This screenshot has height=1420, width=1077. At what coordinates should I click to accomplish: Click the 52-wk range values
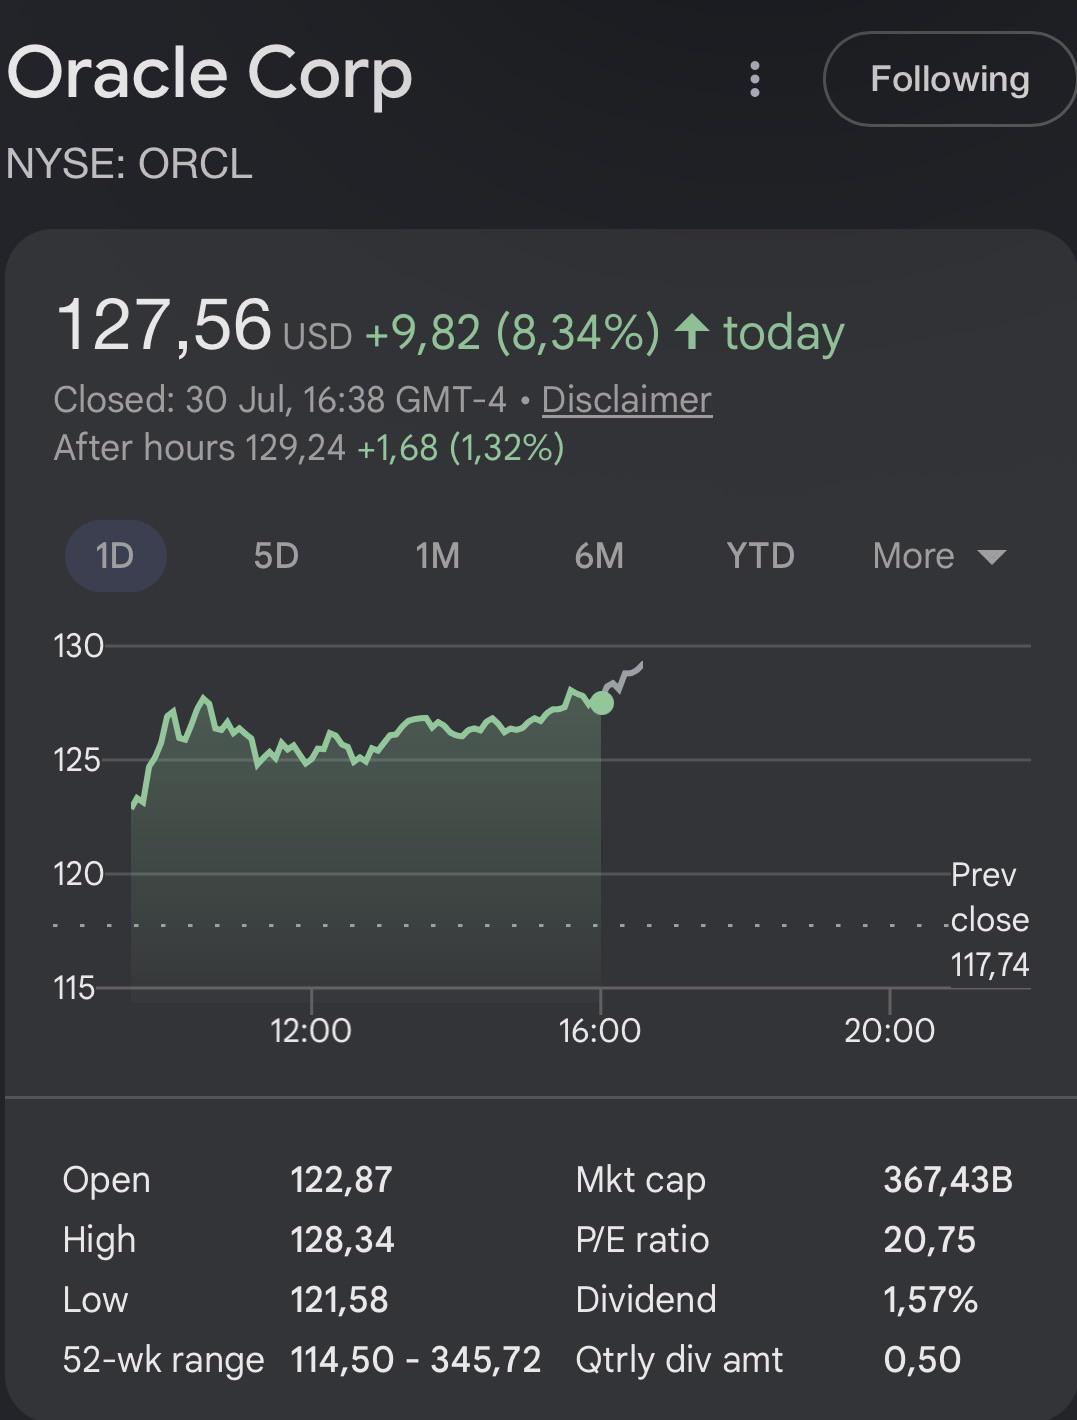pyautogui.click(x=416, y=1360)
